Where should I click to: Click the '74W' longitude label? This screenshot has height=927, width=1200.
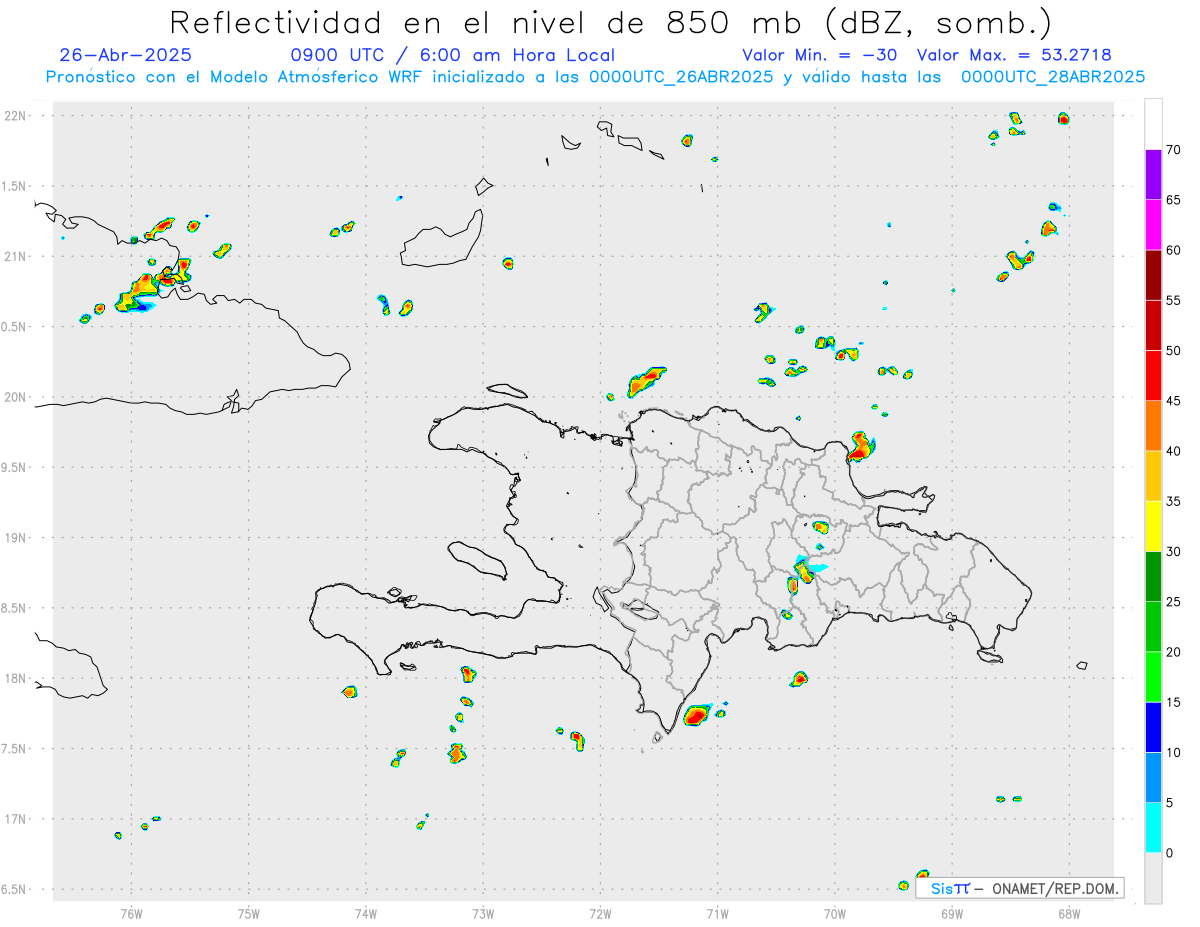[x=366, y=913]
